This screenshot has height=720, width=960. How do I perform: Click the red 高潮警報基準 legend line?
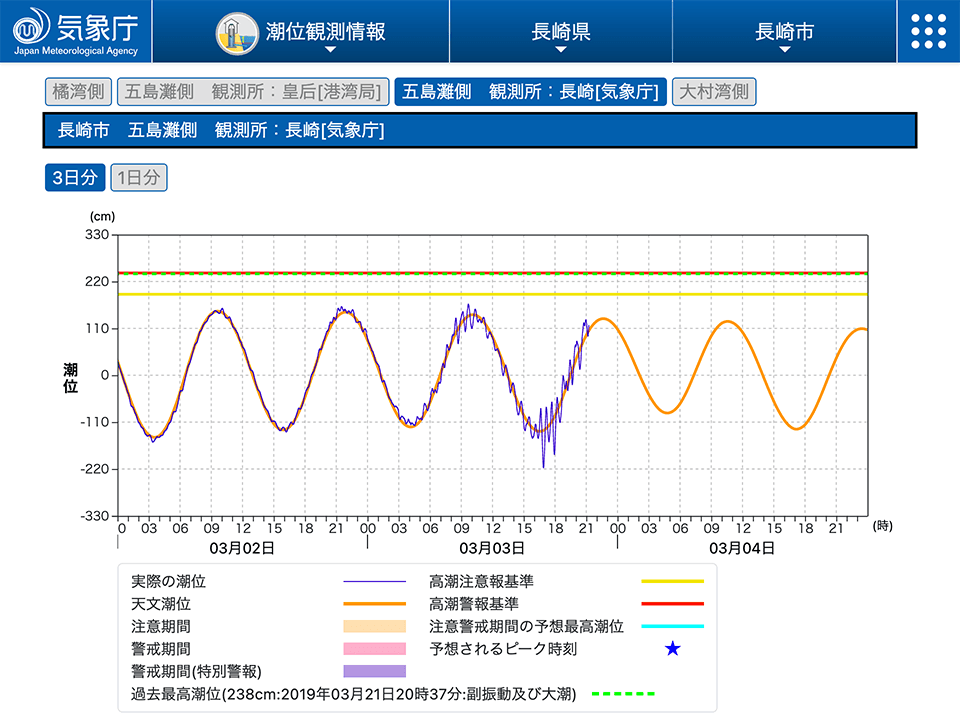(672, 604)
